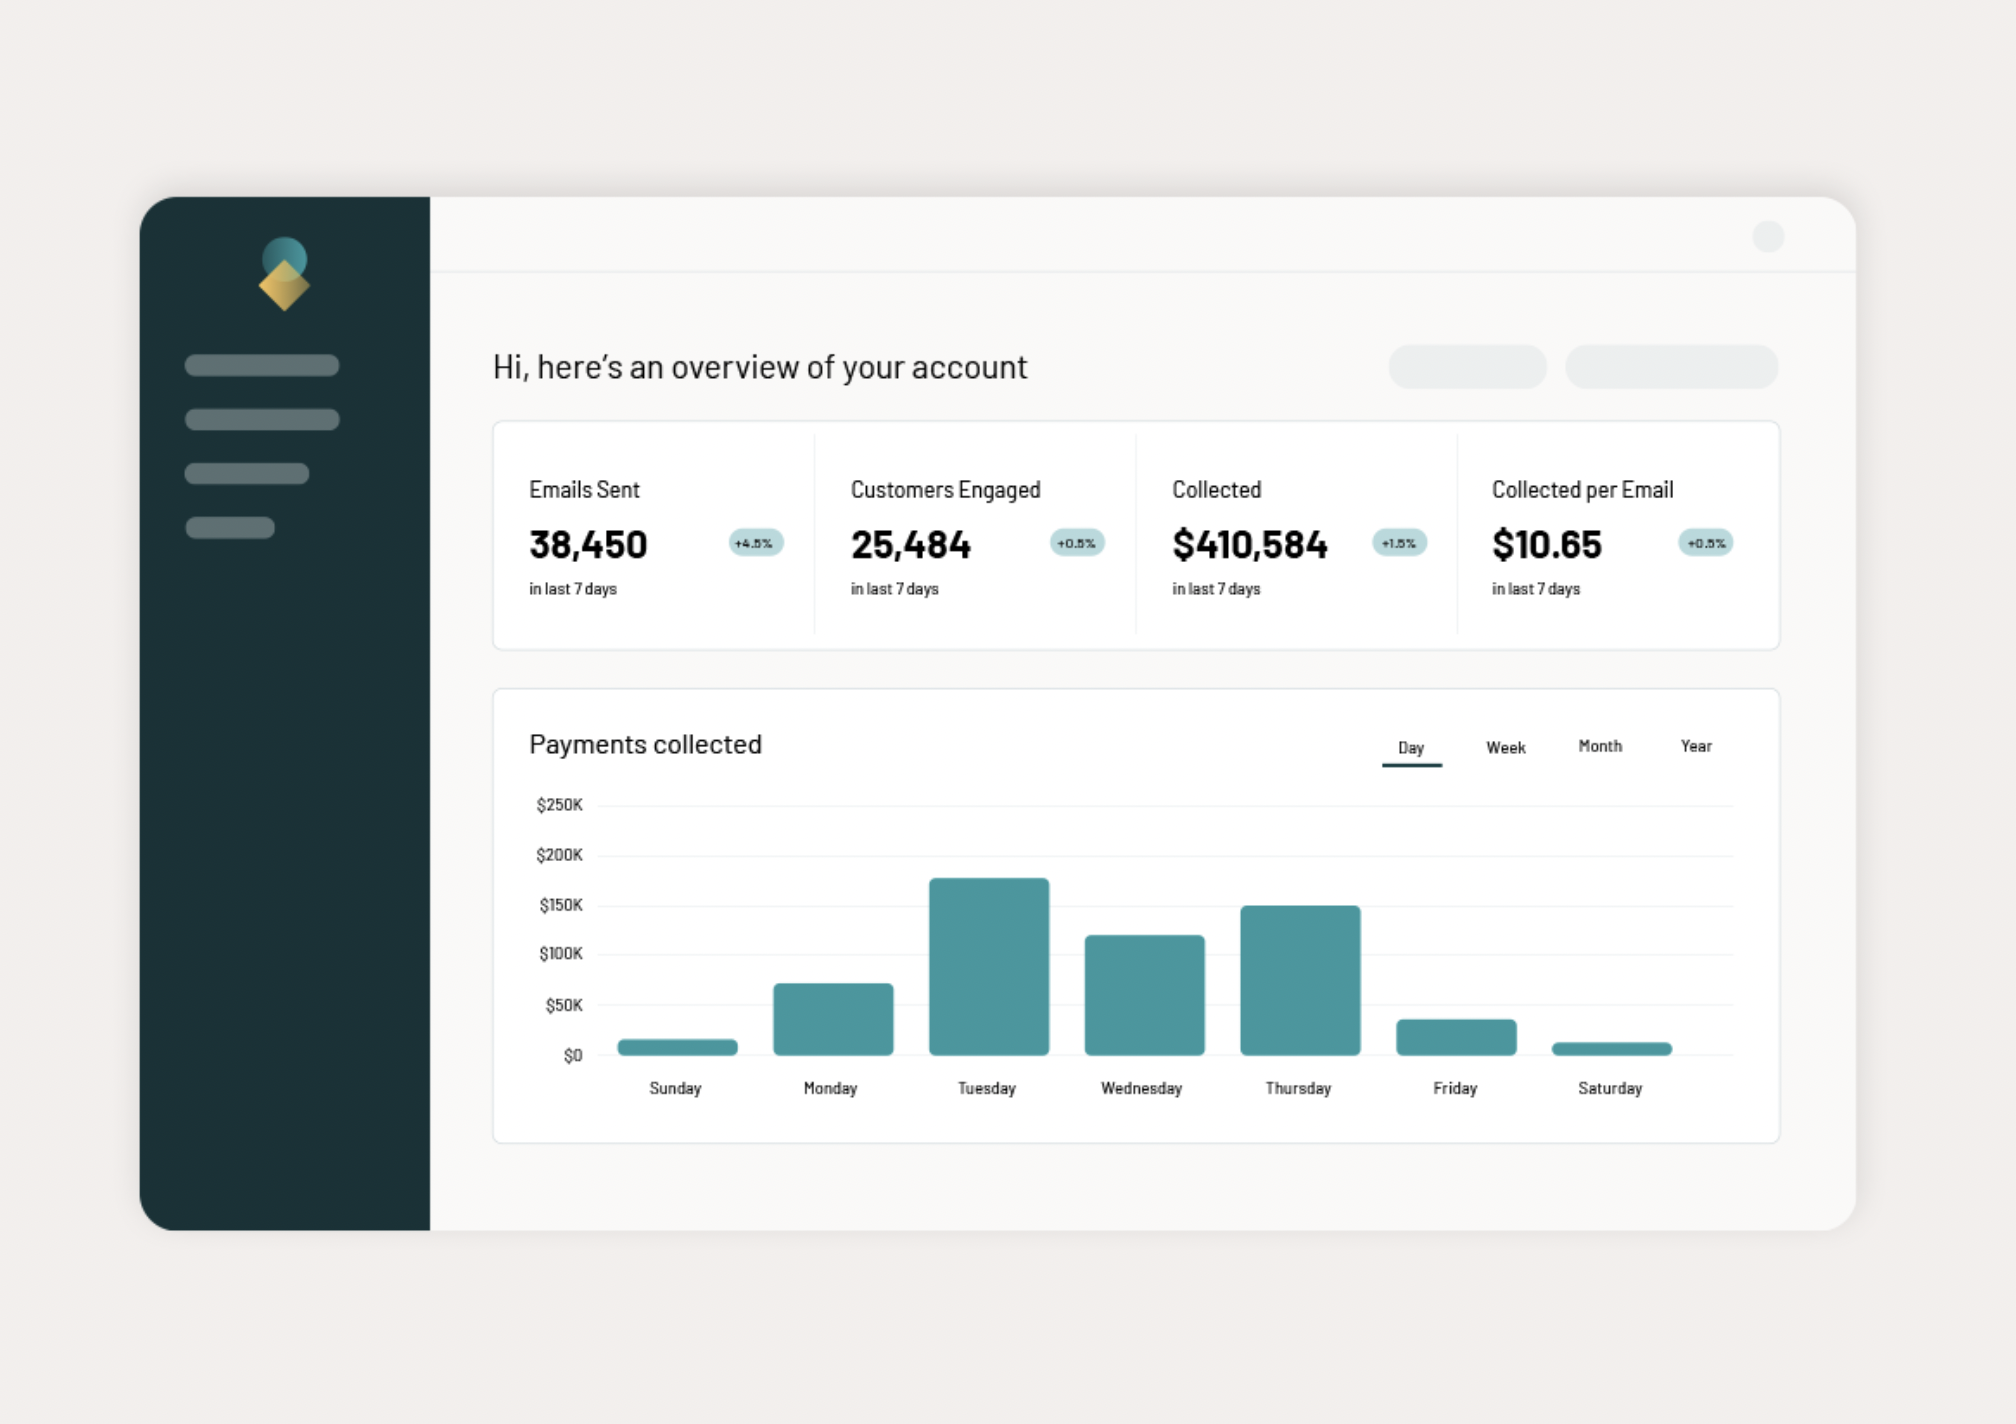Click the Saturday day label
This screenshot has height=1424, width=2016.
(1610, 1088)
